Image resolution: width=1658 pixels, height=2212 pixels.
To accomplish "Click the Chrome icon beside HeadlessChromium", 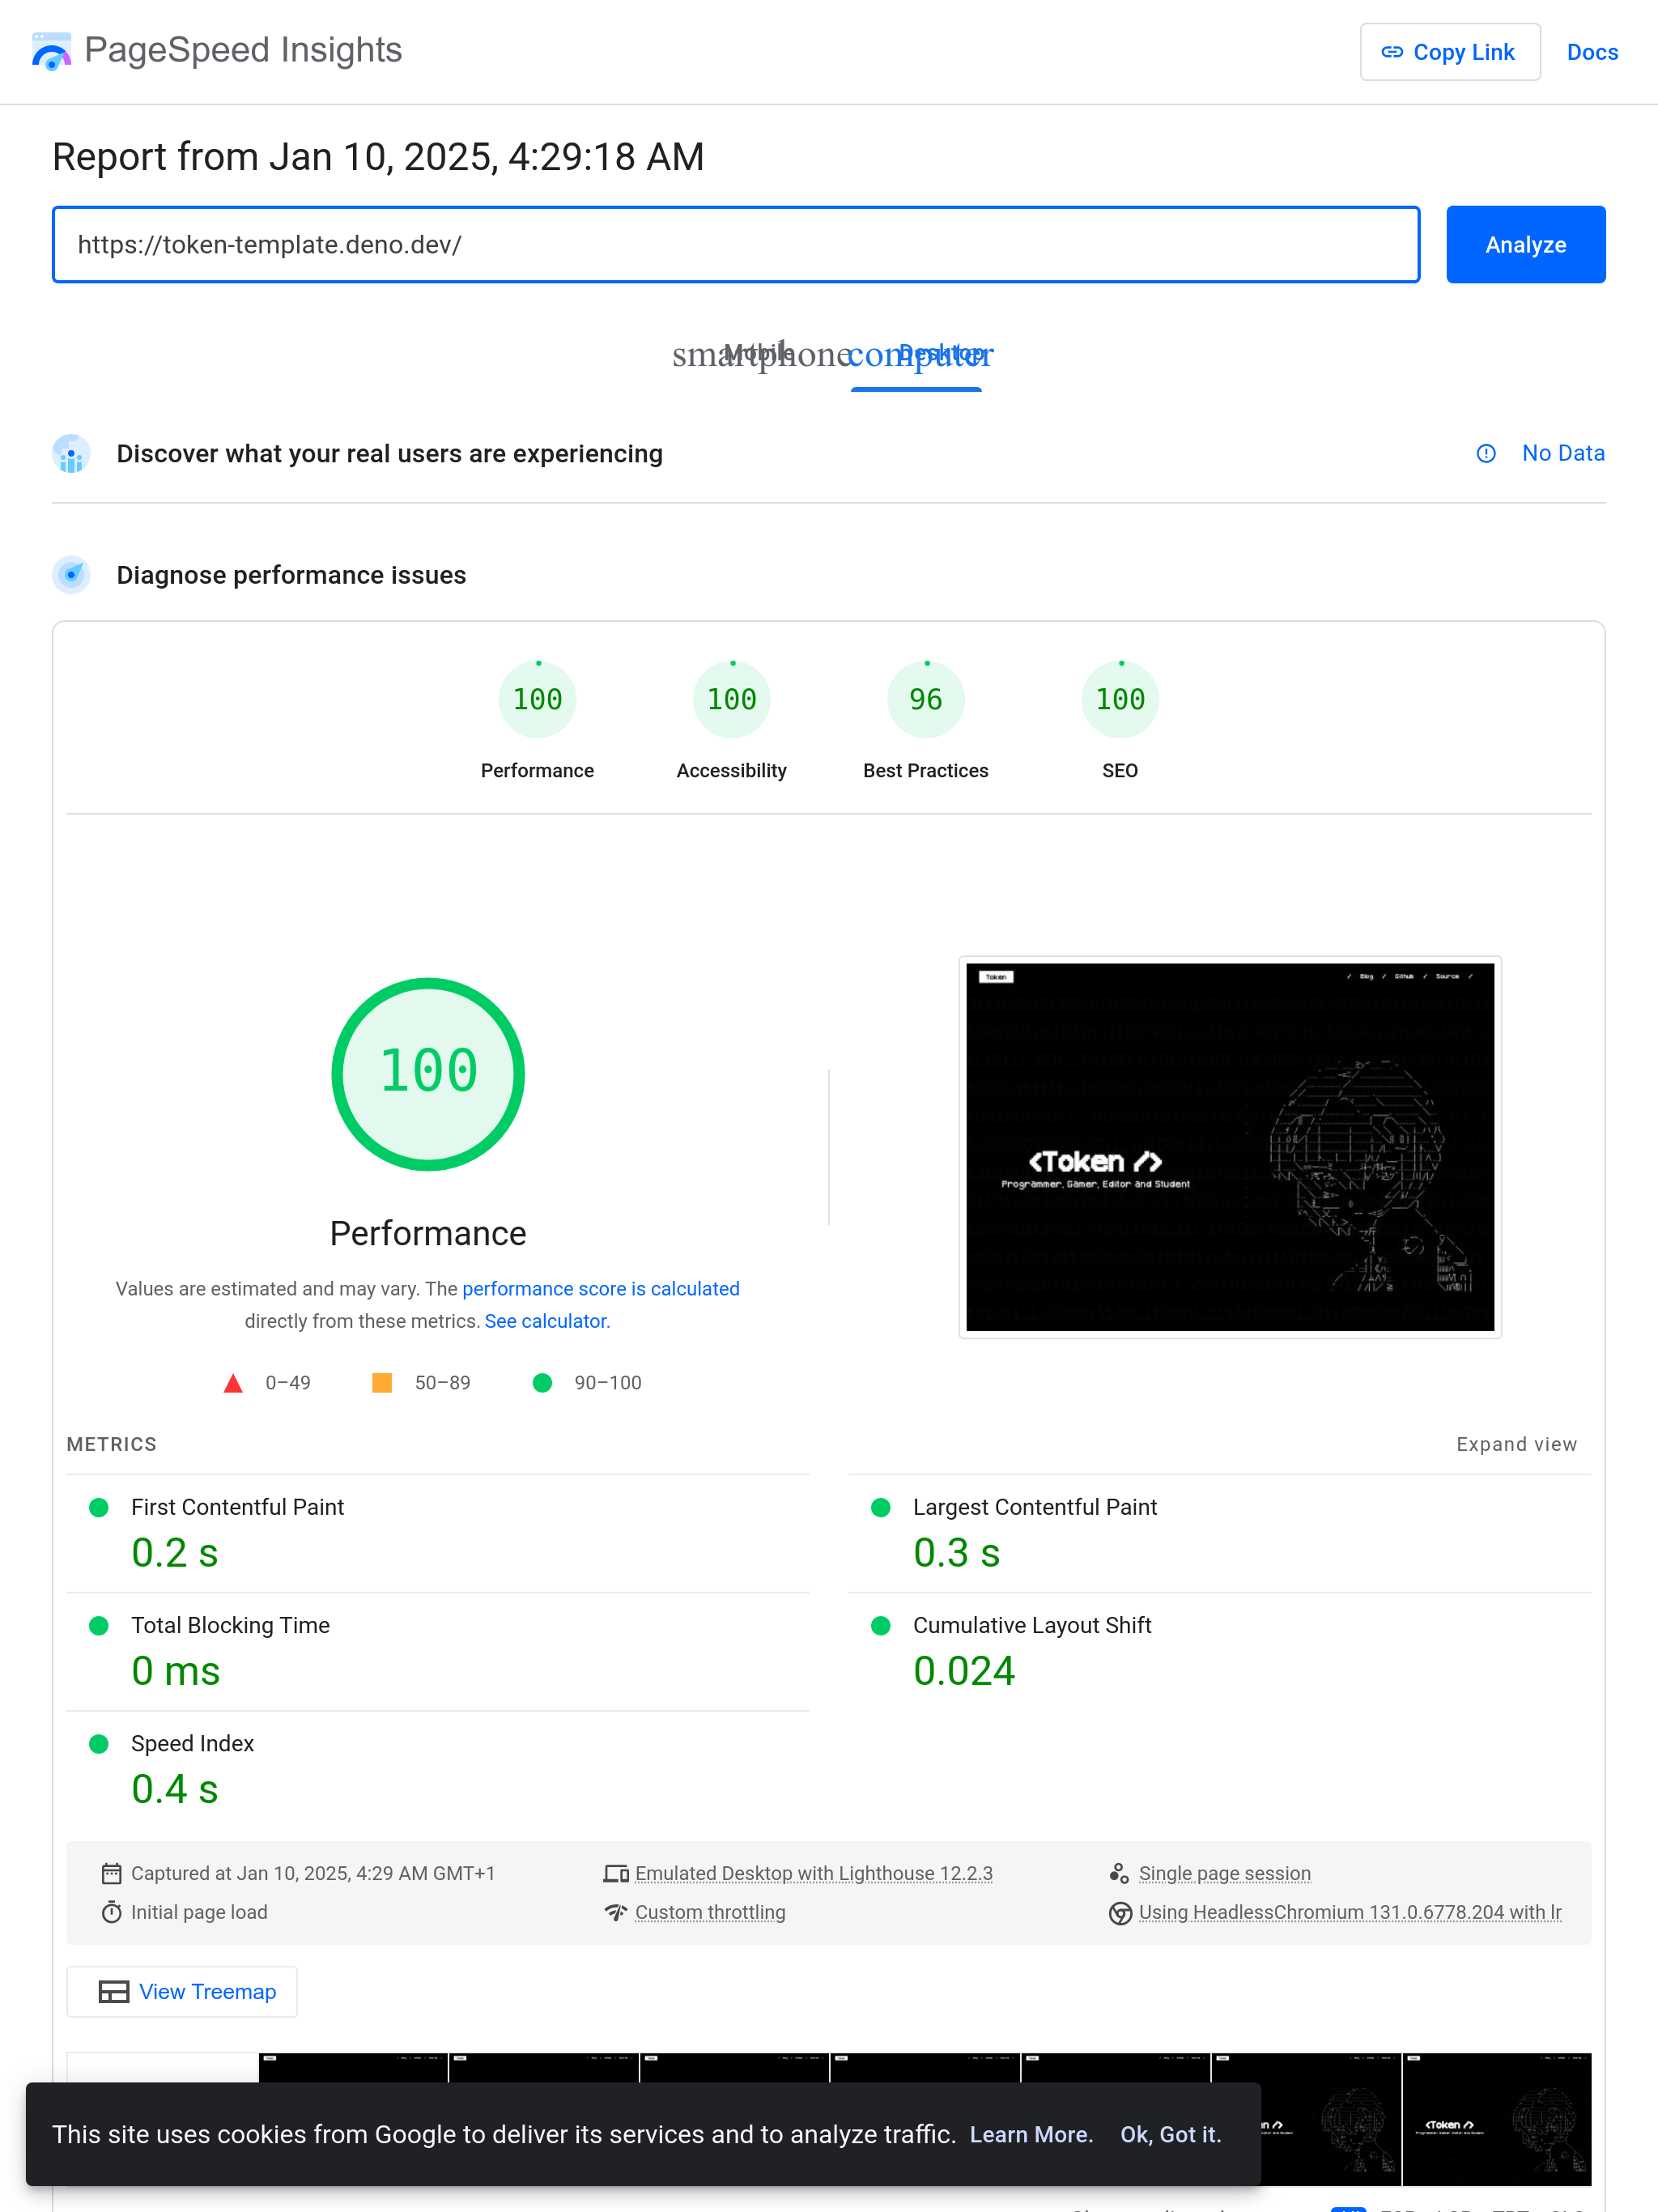I will tap(1120, 1913).
